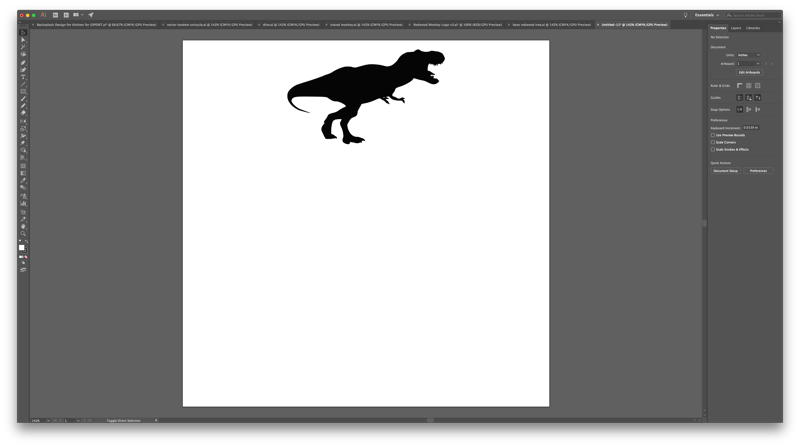Select the Lasso tool
Image resolution: width=800 pixels, height=447 pixels.
click(23, 54)
